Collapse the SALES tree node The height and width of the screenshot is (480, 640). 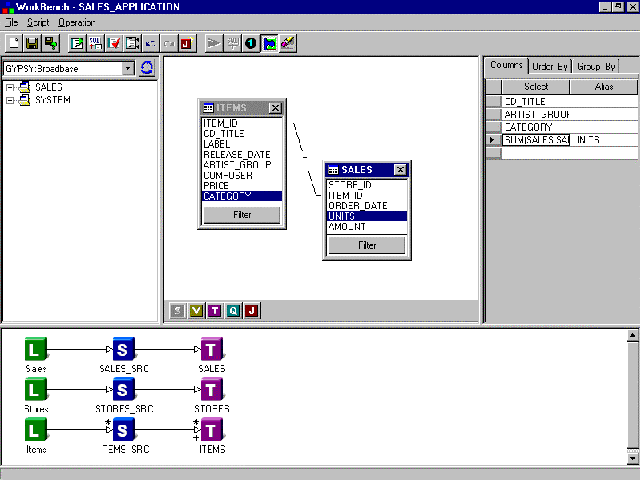point(10,88)
